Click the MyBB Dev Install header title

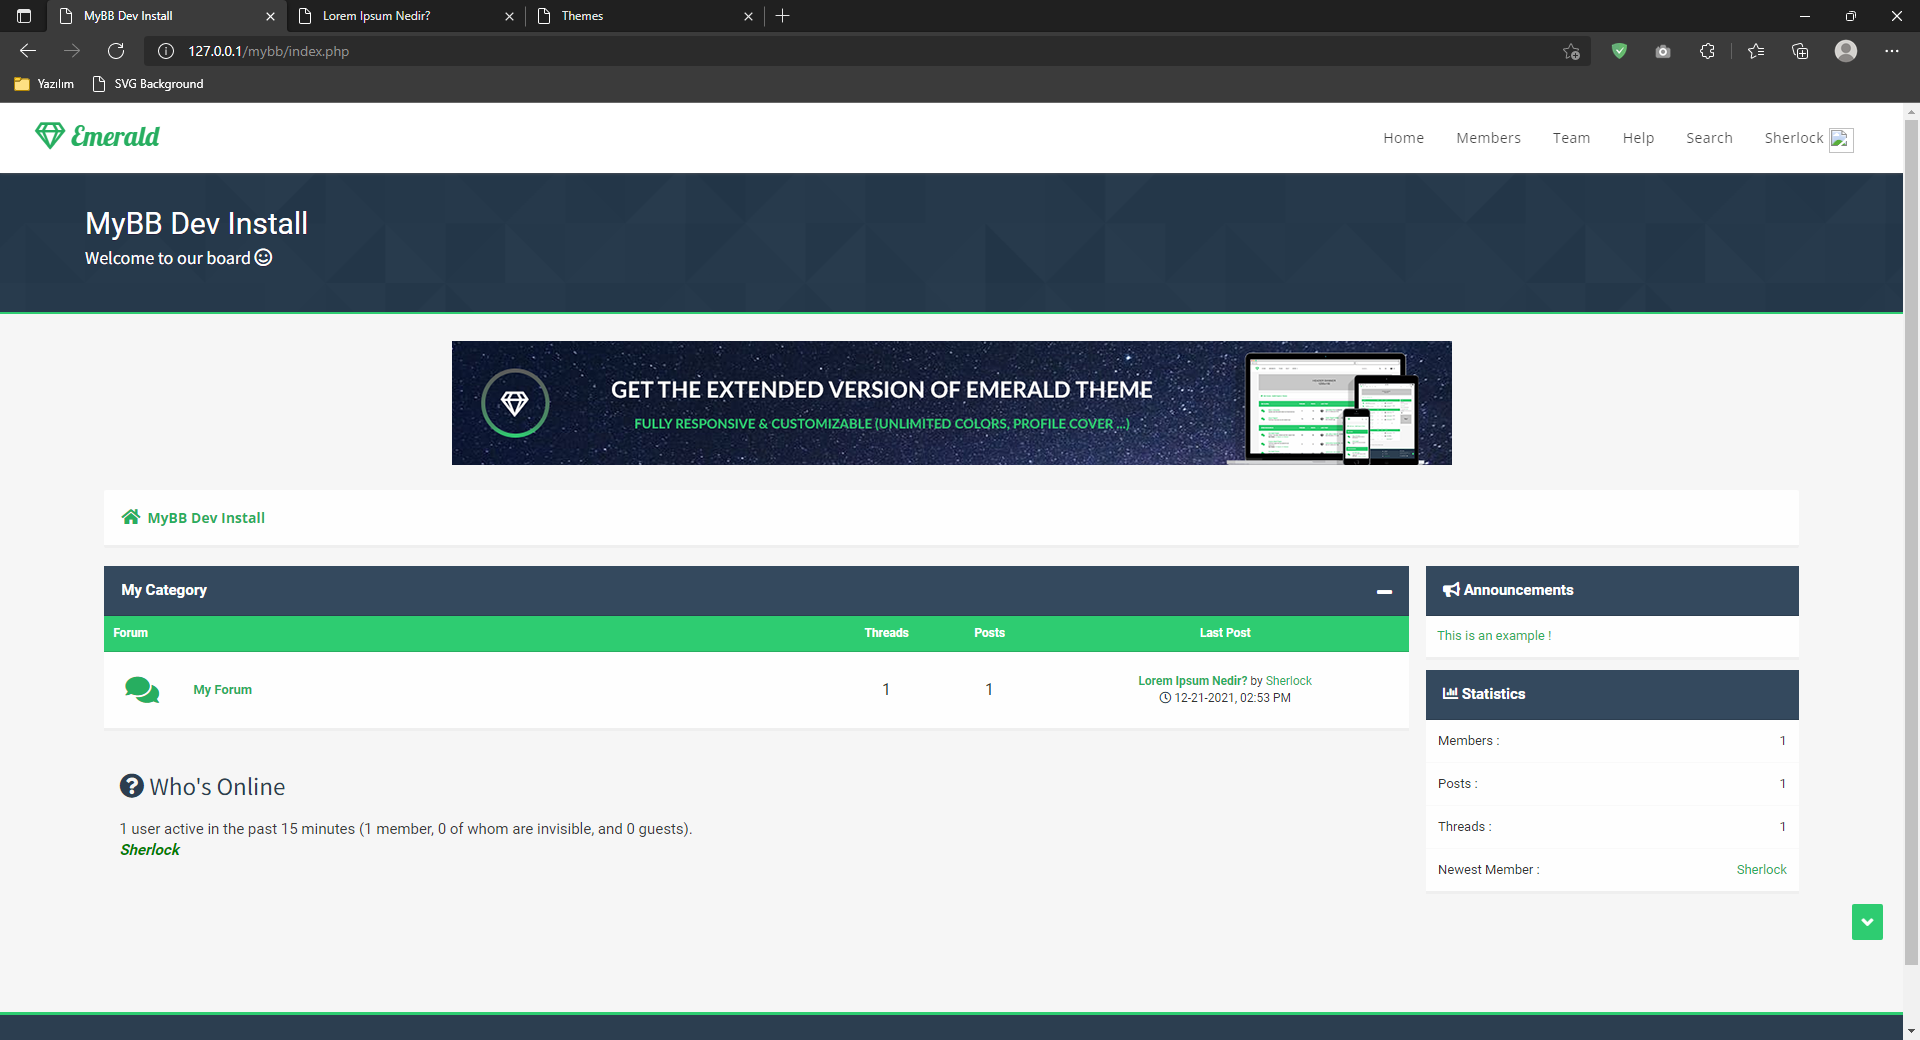[196, 223]
